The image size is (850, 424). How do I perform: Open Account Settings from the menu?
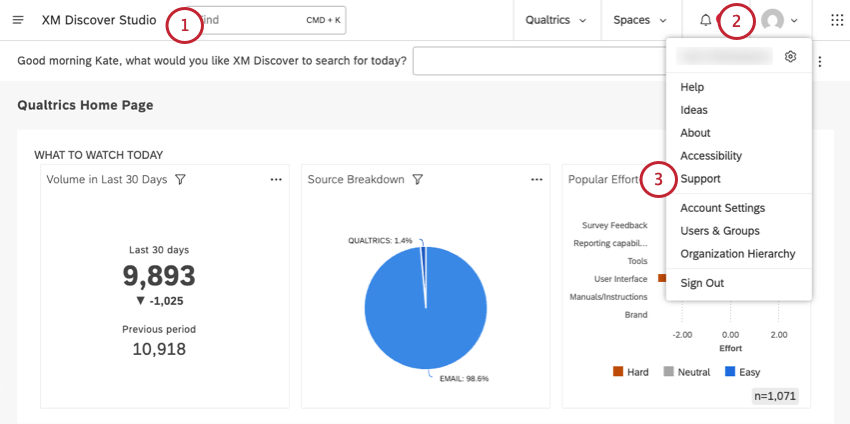pos(722,208)
